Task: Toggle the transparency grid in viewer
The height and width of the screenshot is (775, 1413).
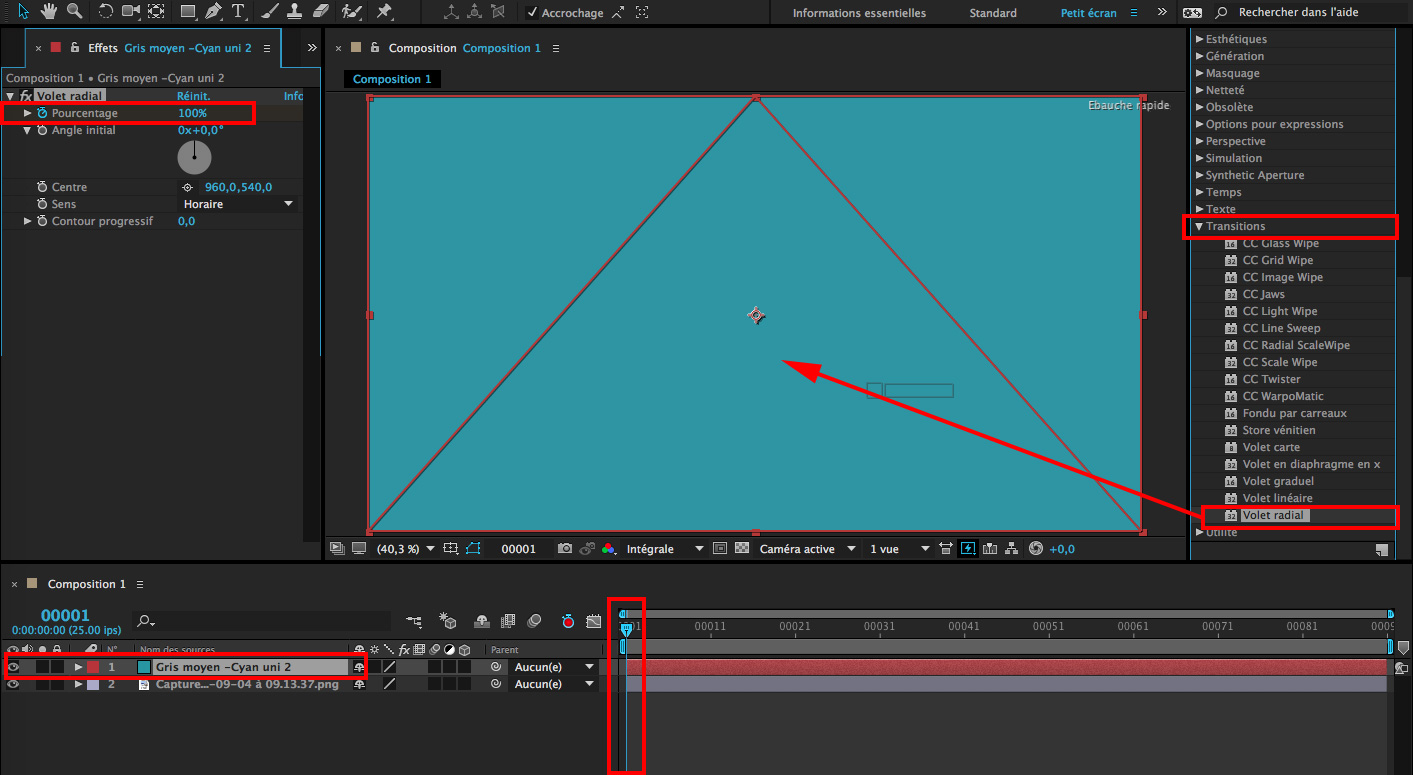Action: point(742,549)
